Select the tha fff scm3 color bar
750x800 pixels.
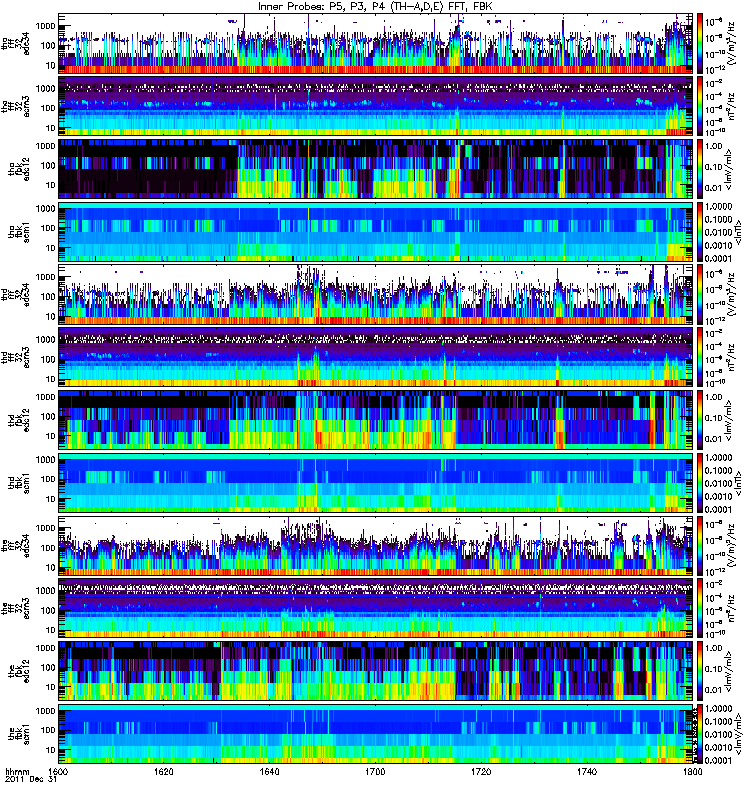point(700,106)
